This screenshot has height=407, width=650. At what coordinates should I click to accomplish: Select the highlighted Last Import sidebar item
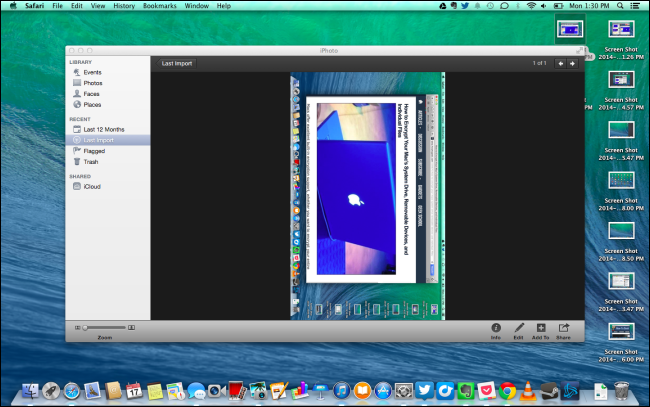pyautogui.click(x=108, y=140)
